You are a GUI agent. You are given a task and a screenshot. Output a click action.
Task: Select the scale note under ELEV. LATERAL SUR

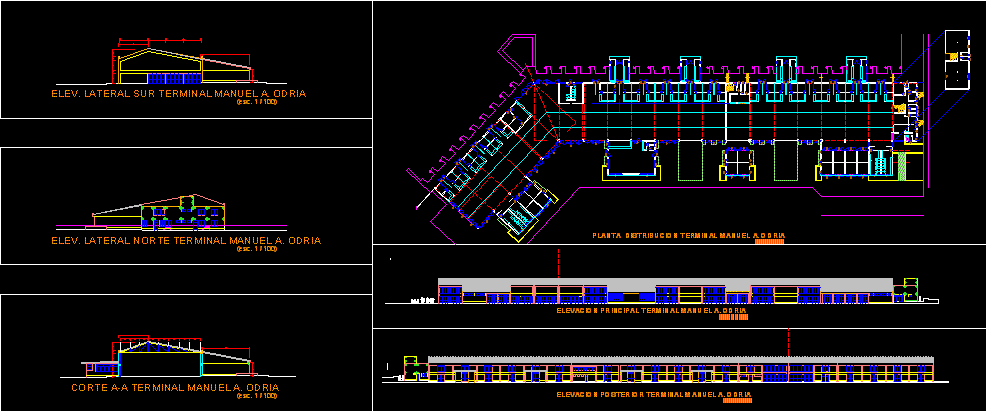pos(255,102)
